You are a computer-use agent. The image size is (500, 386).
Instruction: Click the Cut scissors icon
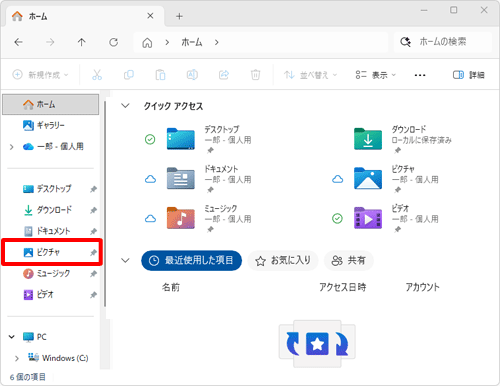coord(97,75)
